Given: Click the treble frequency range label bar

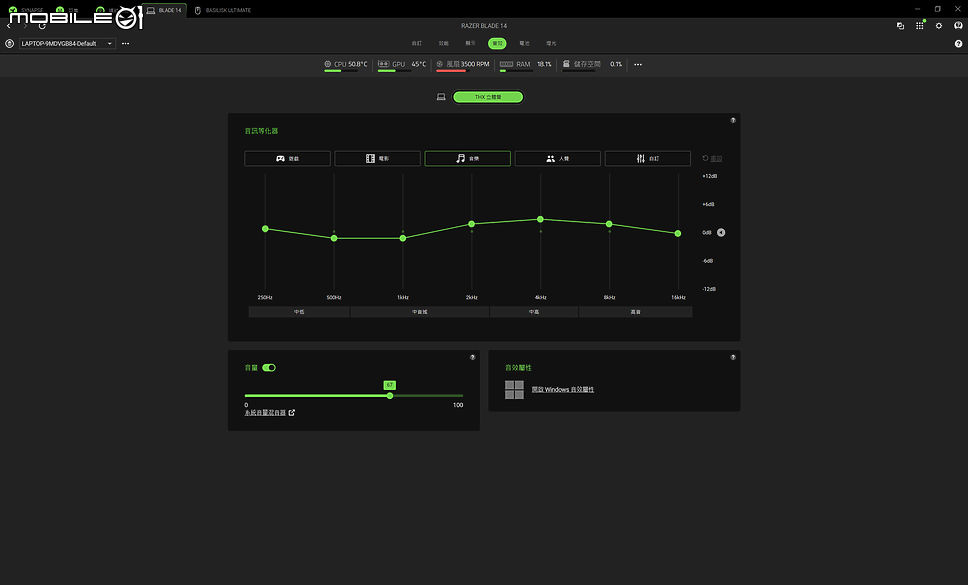Looking at the screenshot, I should [x=635, y=312].
